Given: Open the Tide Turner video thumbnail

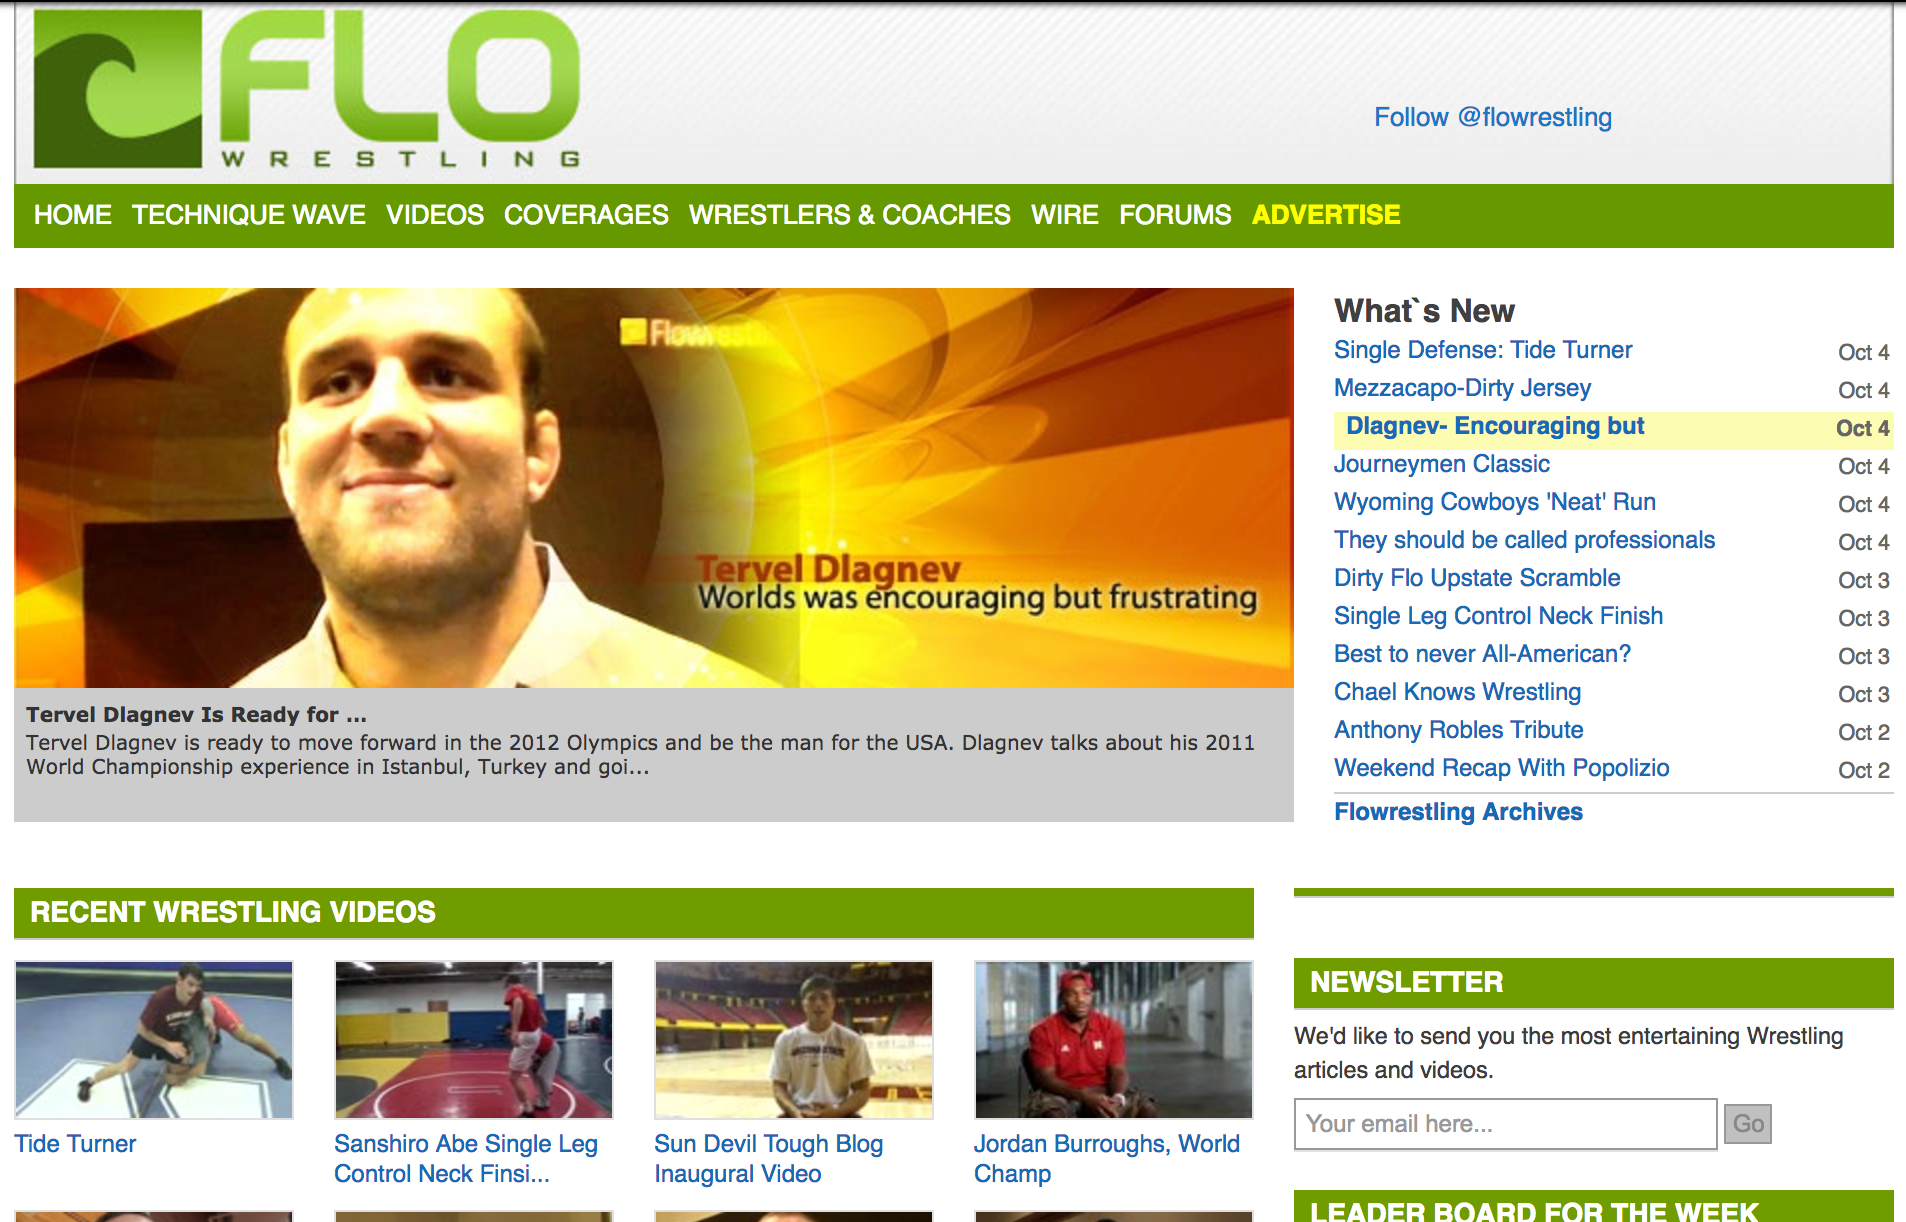Looking at the screenshot, I should click(154, 1040).
